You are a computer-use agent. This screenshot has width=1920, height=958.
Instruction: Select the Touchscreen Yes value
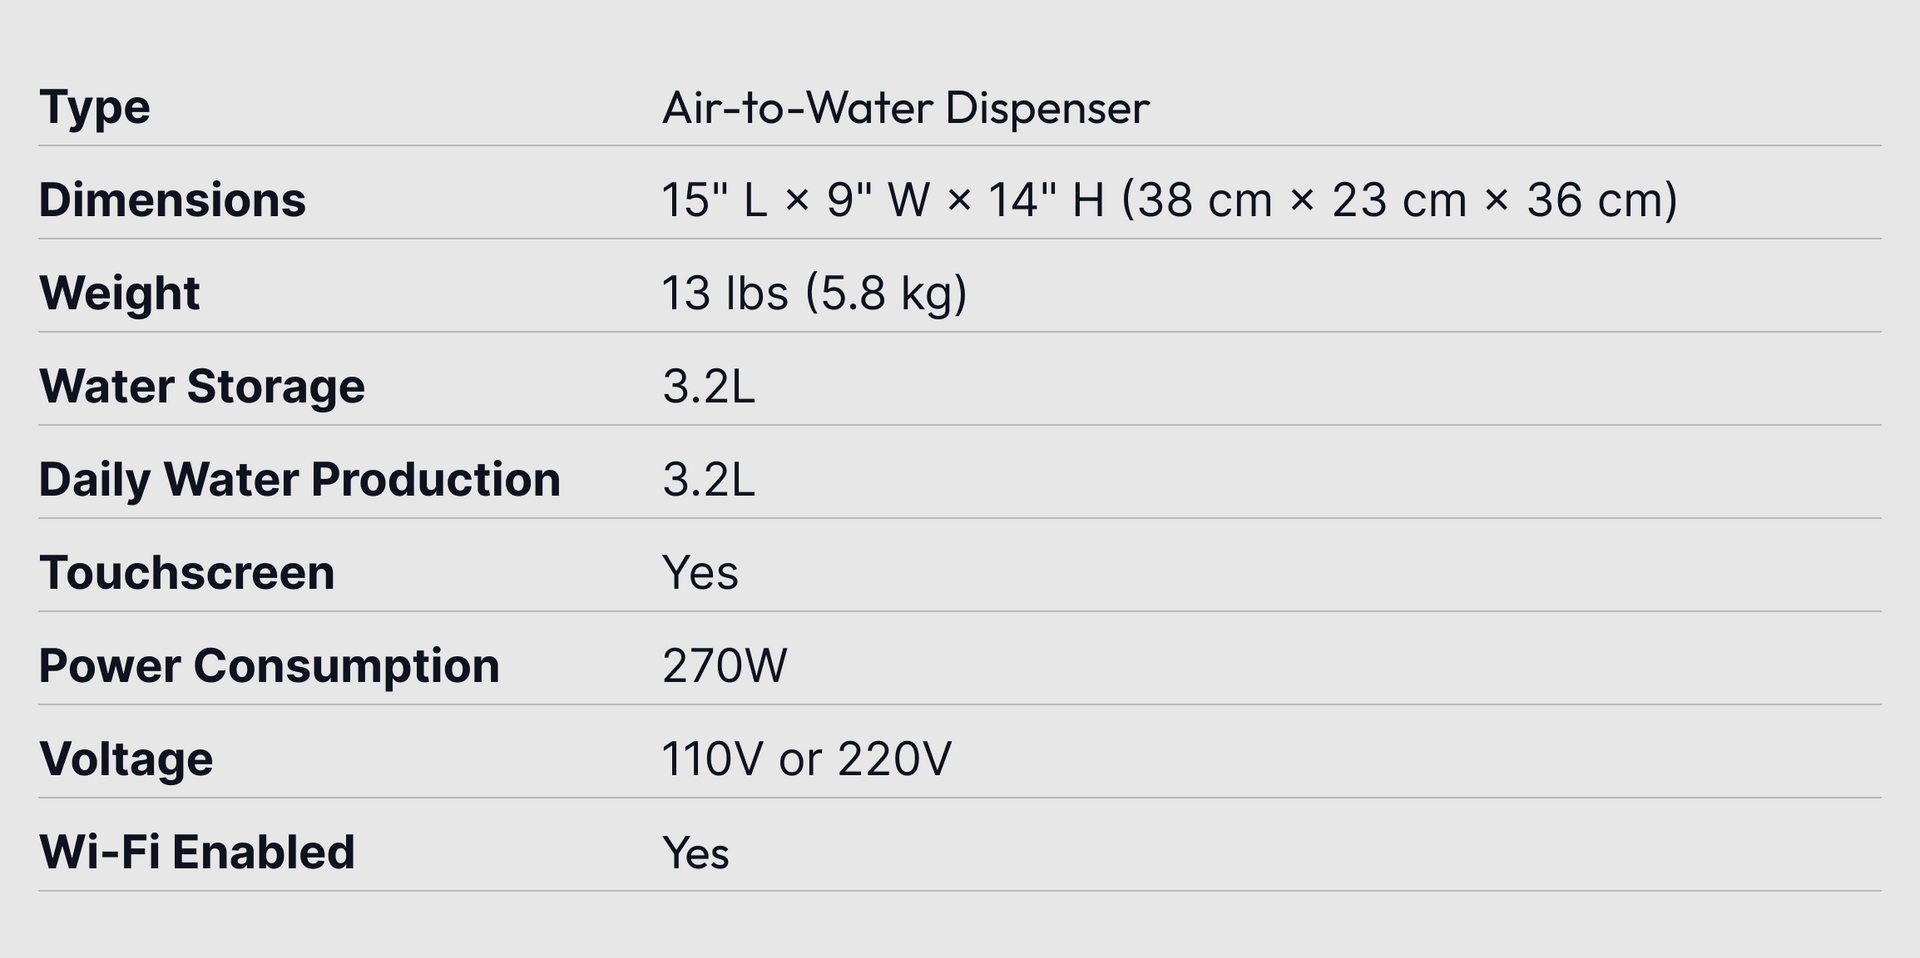[x=700, y=573]
